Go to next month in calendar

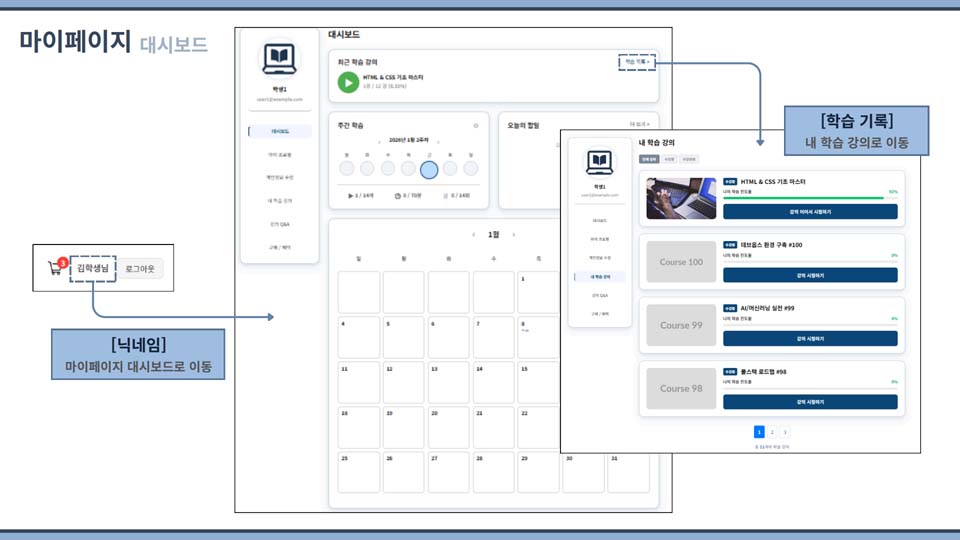coord(514,235)
